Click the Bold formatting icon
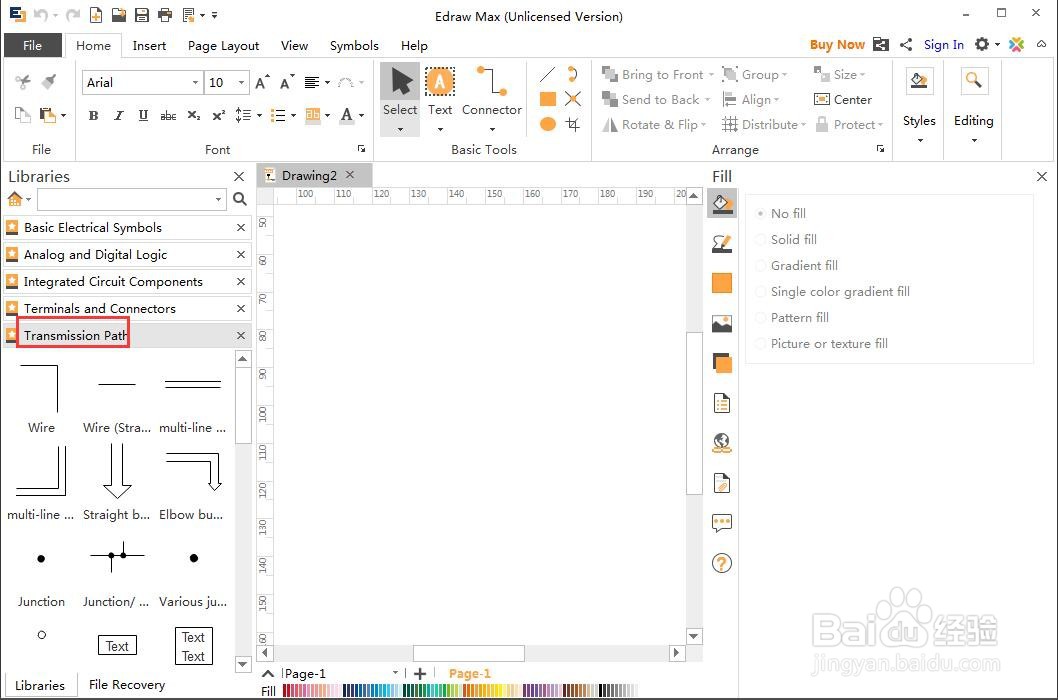1058x700 pixels. point(93,115)
